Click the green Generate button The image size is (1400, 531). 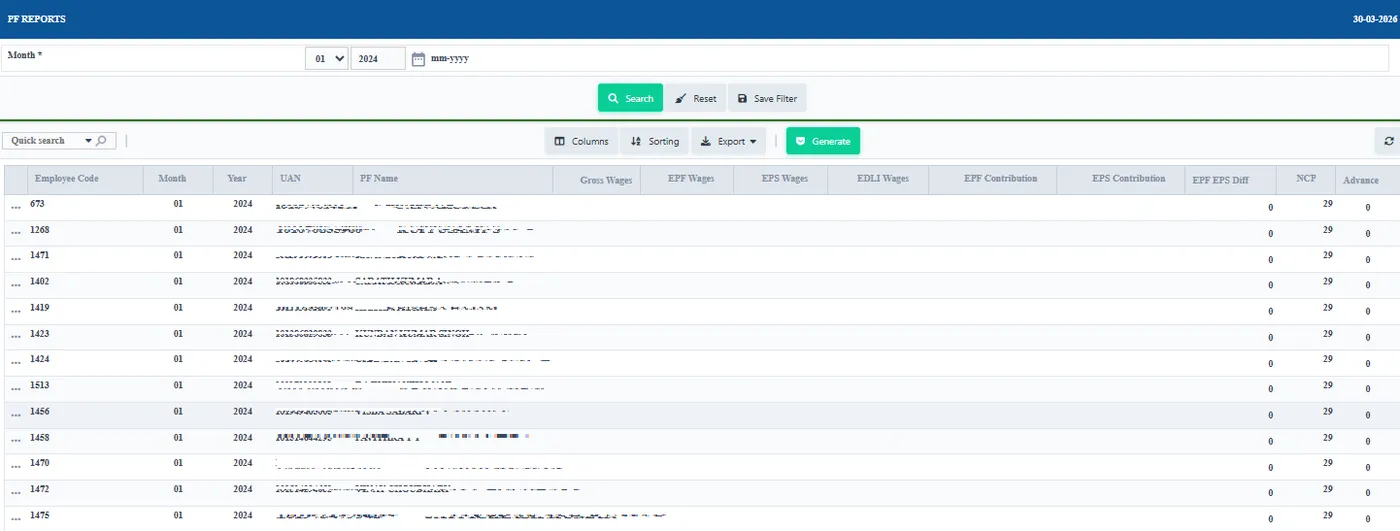coord(823,141)
